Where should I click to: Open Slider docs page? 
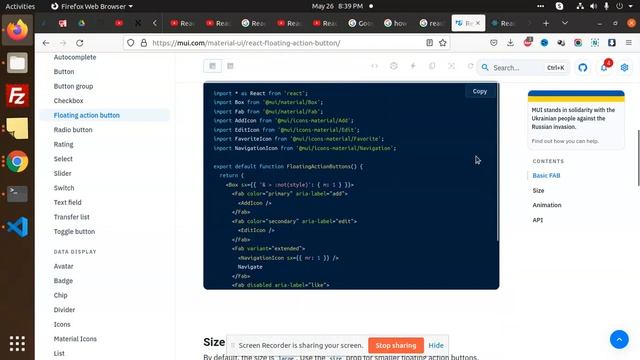[62, 173]
